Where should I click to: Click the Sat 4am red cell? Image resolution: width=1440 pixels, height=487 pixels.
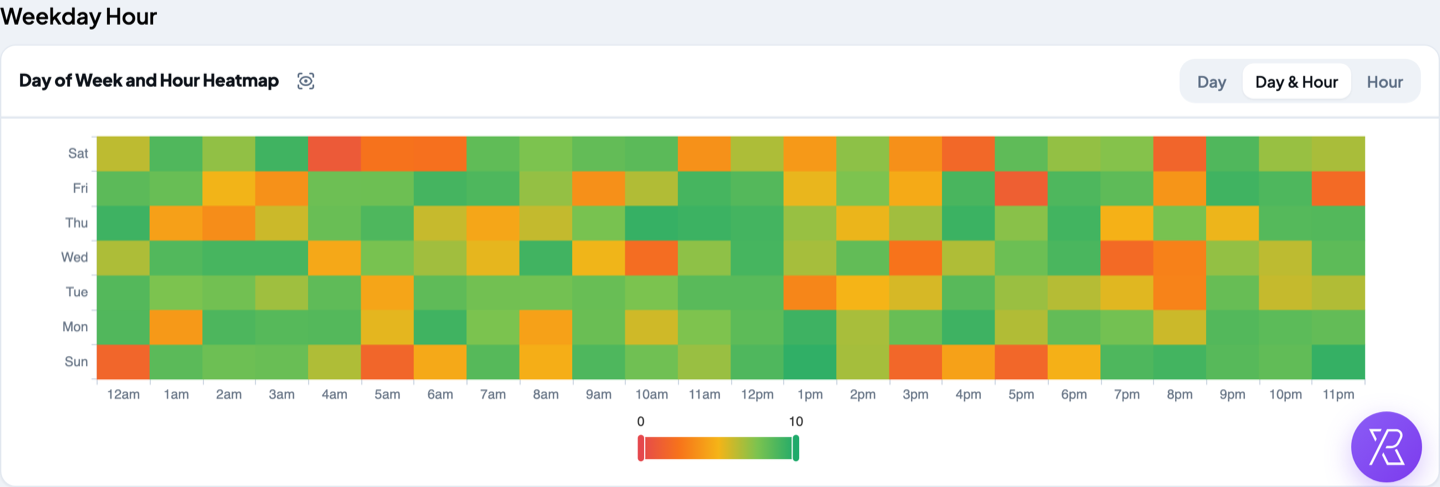pyautogui.click(x=335, y=153)
